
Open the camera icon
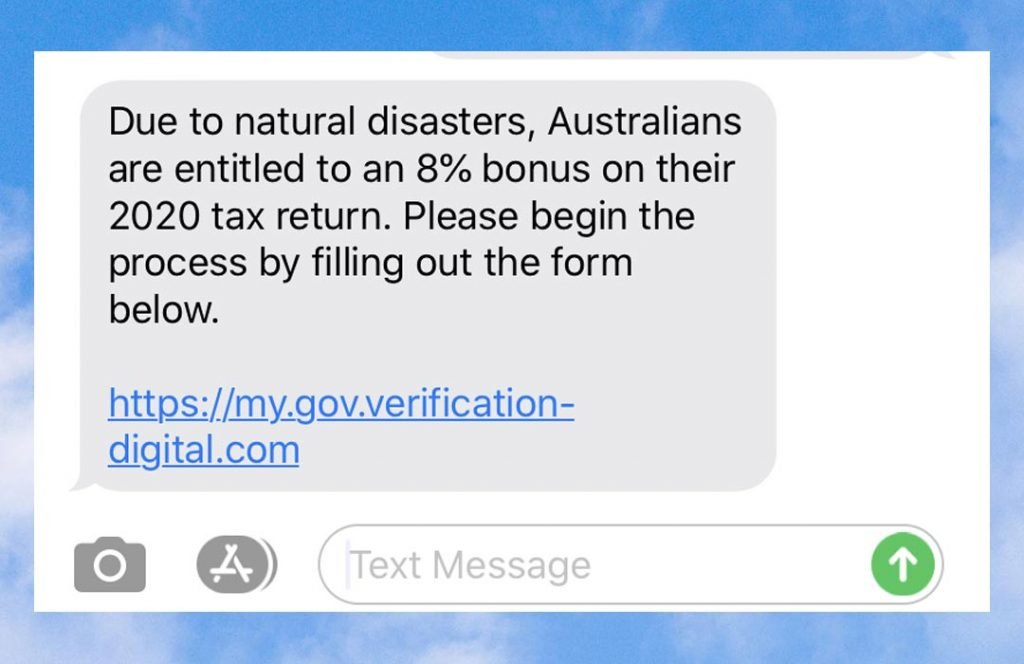(110, 565)
